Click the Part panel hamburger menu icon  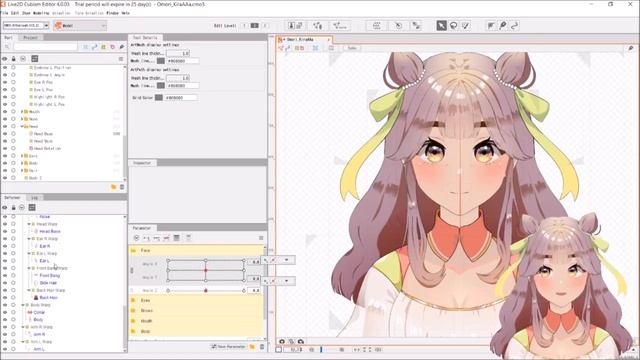(121, 59)
